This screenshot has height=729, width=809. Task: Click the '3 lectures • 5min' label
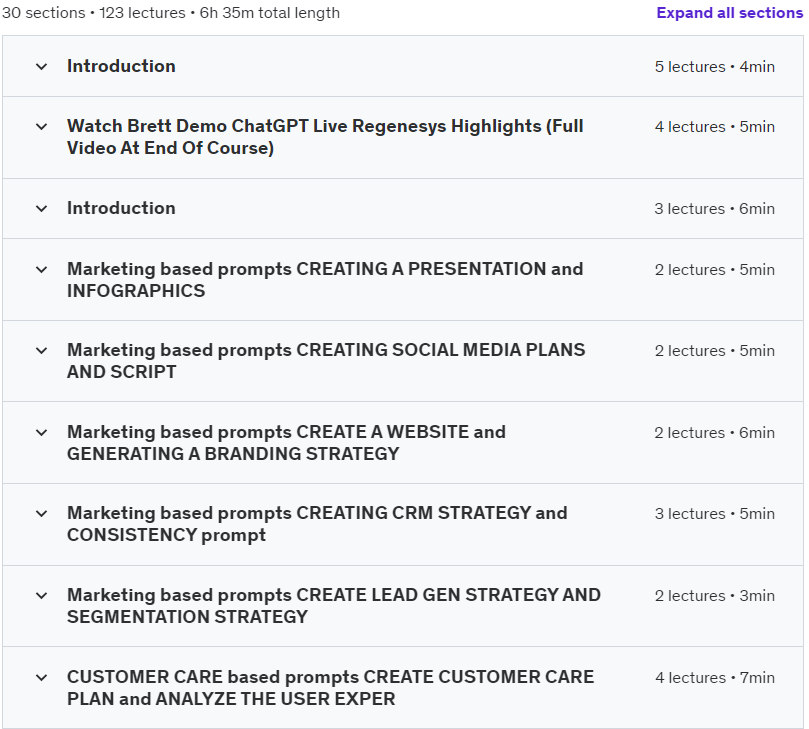[x=715, y=513]
